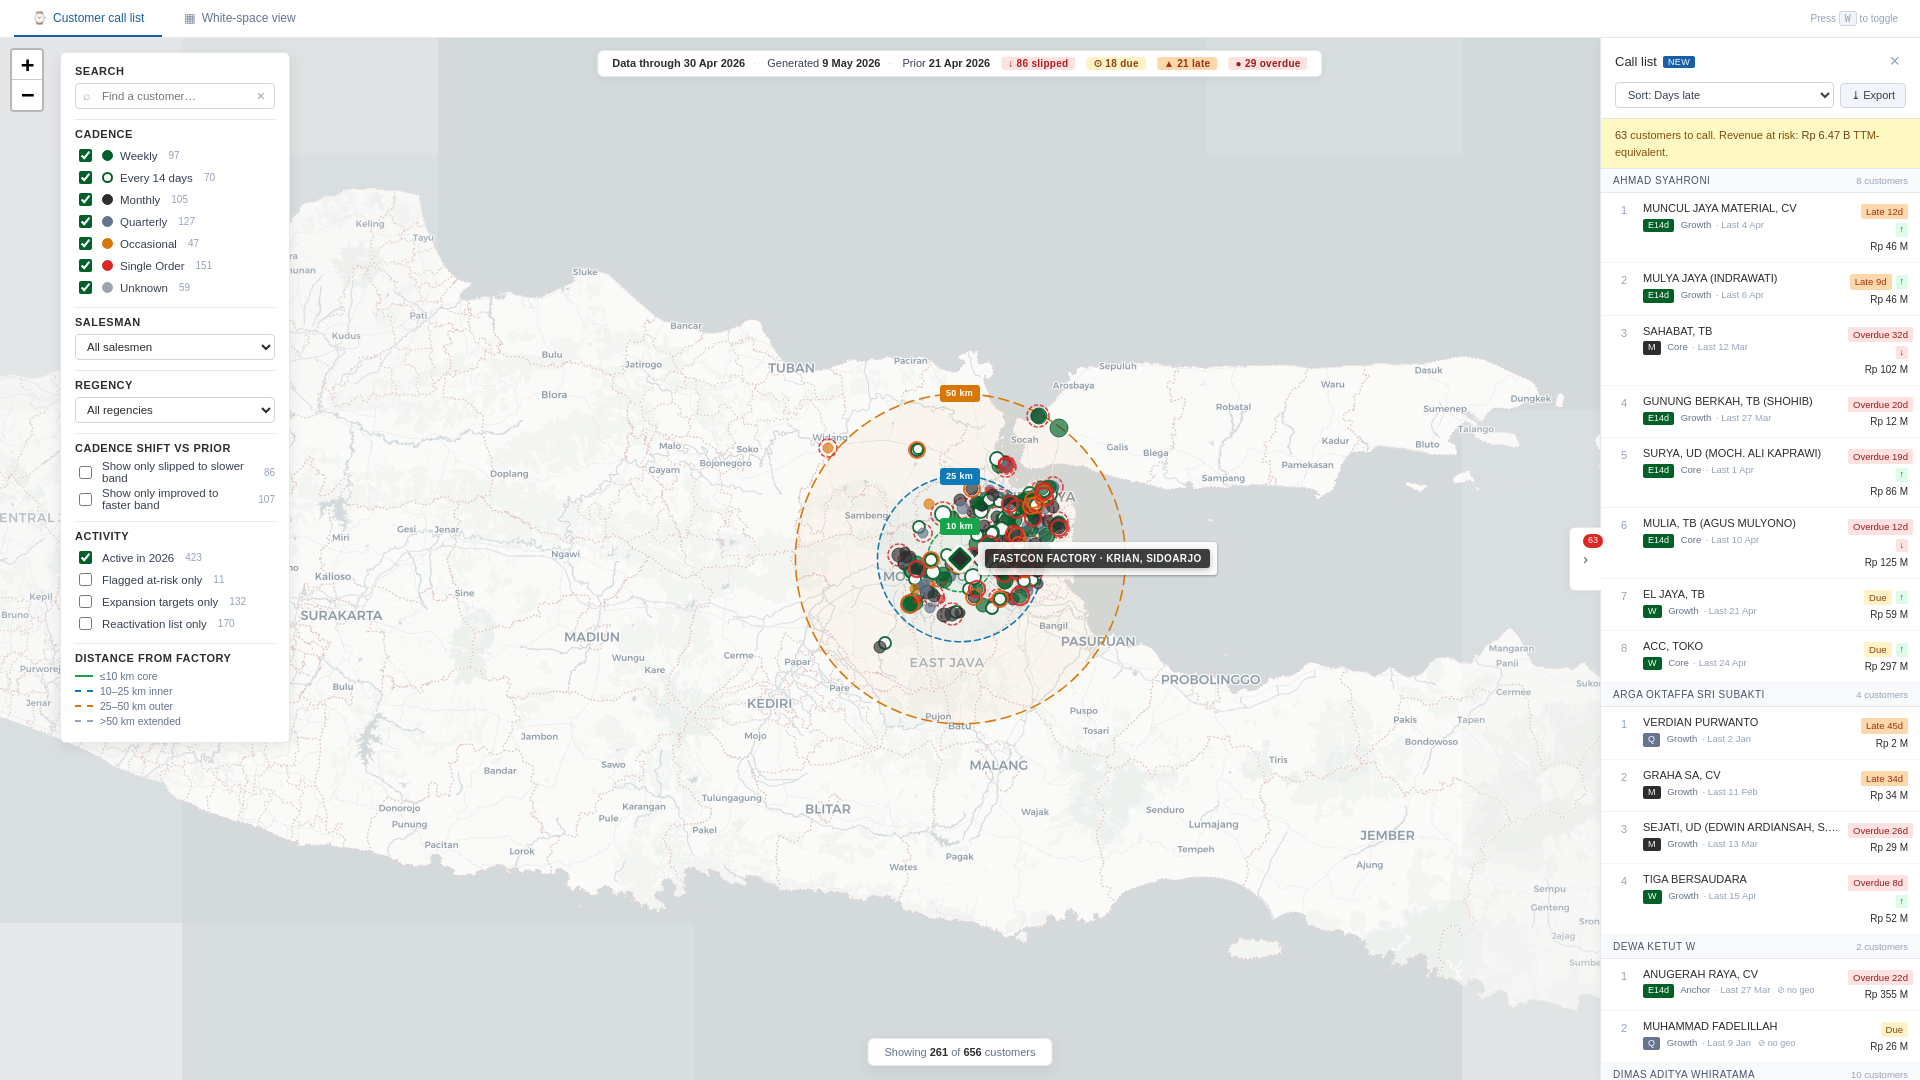Click the Fastcon factory diamond marker

[x=960, y=559]
